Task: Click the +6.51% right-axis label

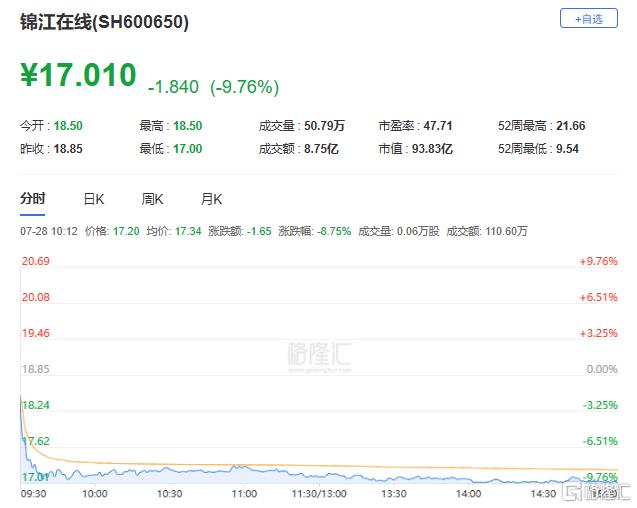Action: tap(599, 297)
